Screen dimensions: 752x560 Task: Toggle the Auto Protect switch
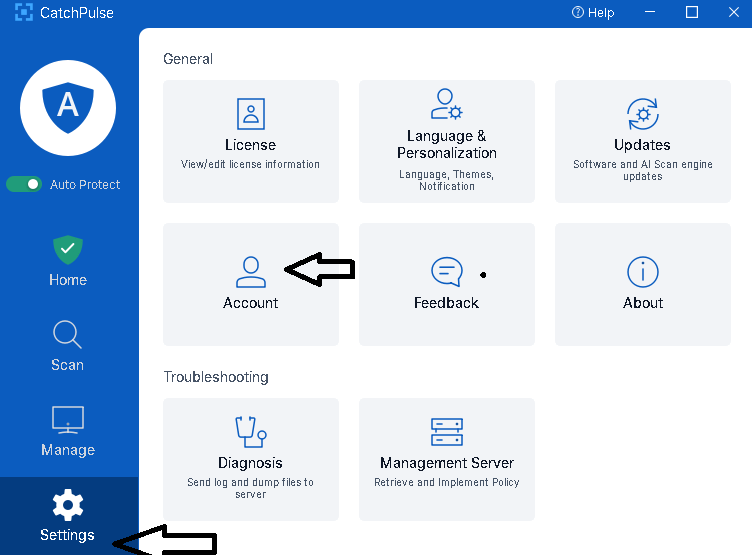click(24, 184)
